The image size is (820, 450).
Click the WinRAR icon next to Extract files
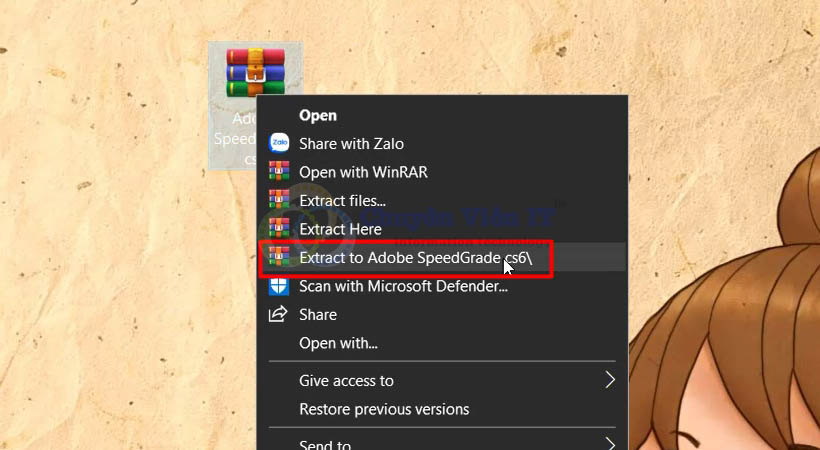pyautogui.click(x=279, y=200)
